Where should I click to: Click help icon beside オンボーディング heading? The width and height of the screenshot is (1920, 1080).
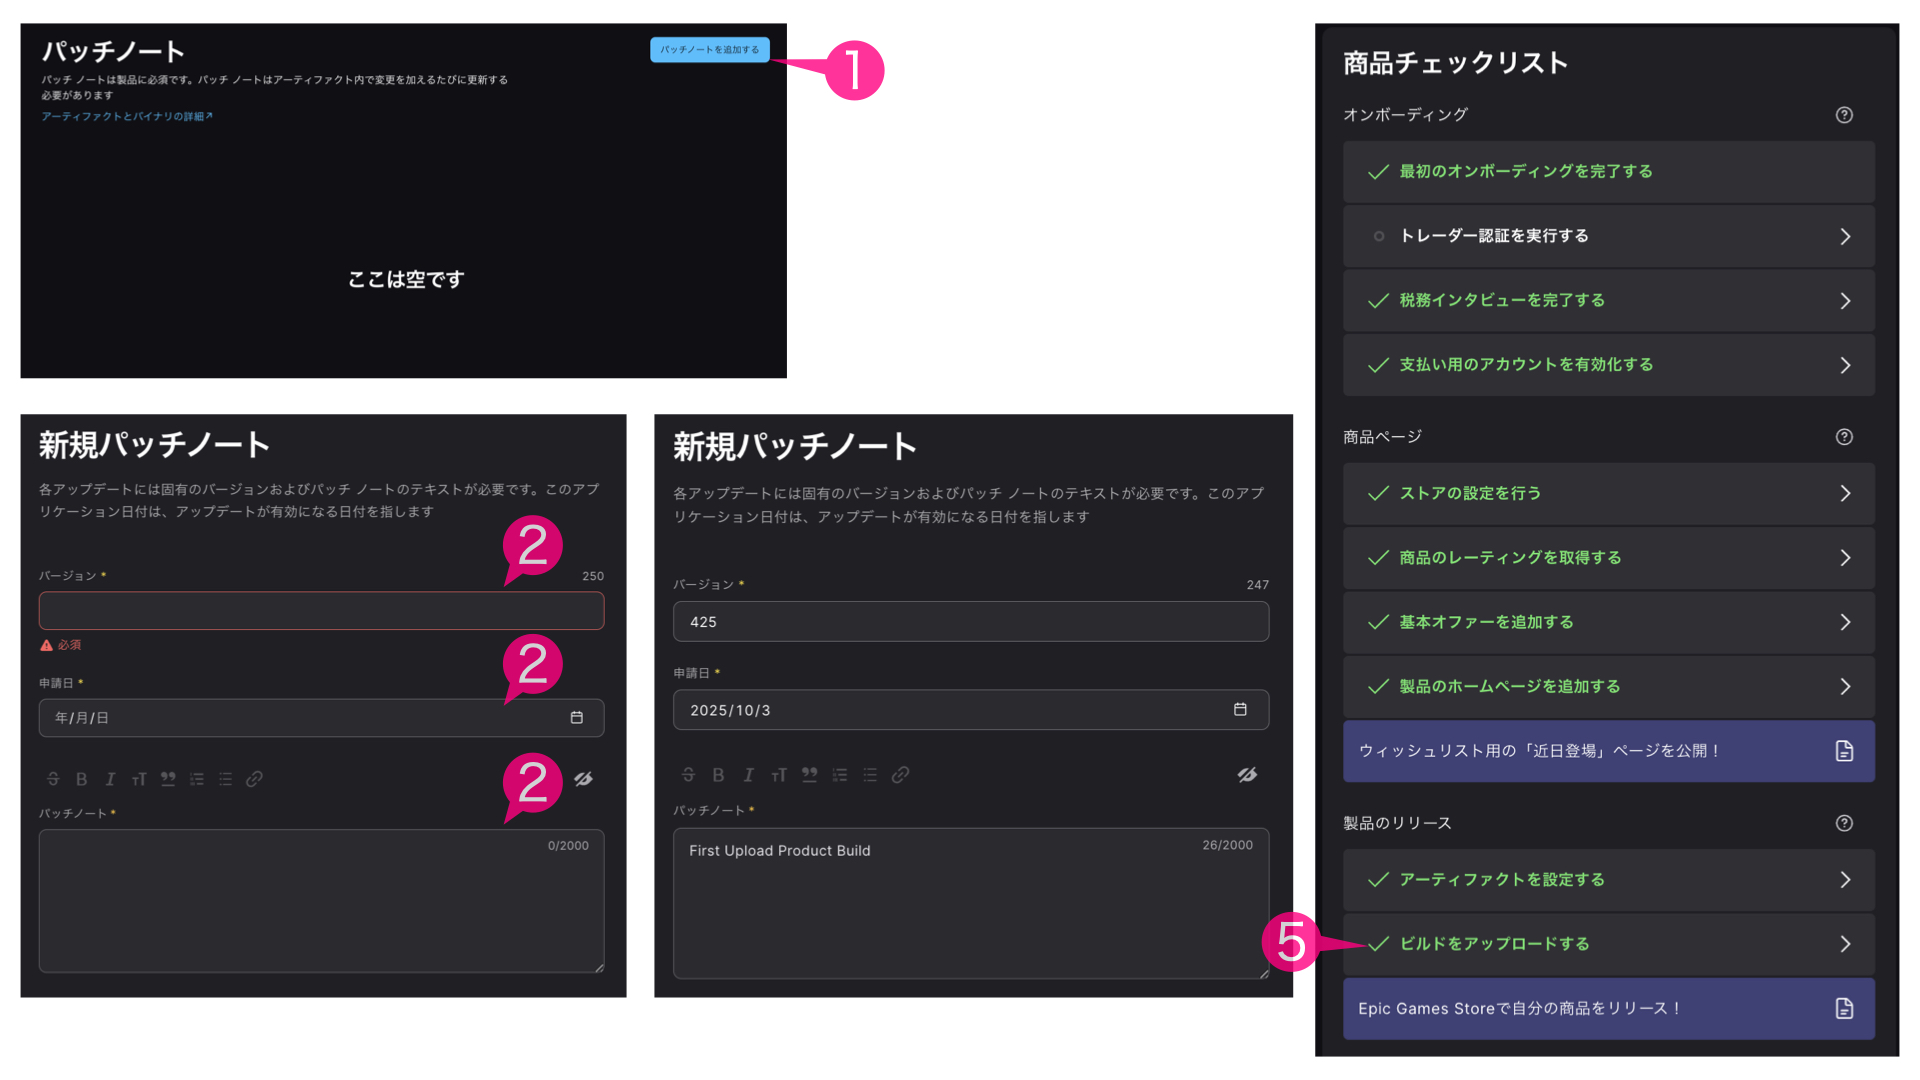tap(1844, 115)
